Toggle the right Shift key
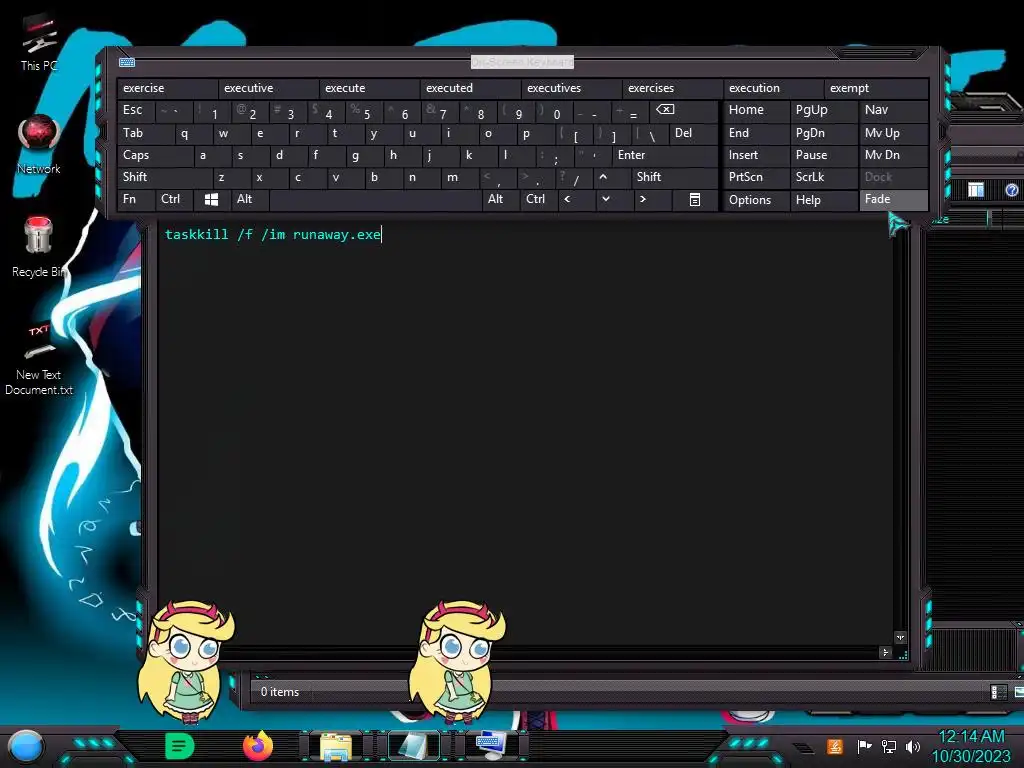The image size is (1024, 768). 675,177
